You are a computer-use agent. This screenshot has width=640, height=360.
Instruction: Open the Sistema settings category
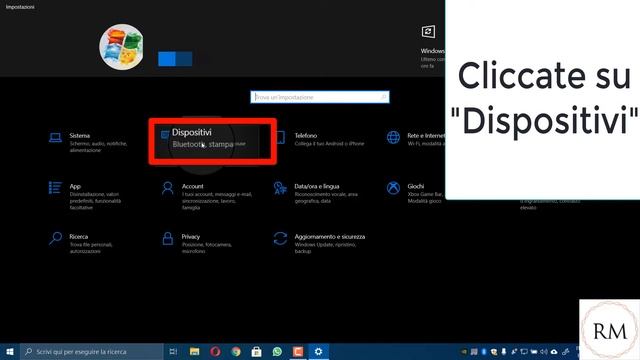click(x=89, y=142)
